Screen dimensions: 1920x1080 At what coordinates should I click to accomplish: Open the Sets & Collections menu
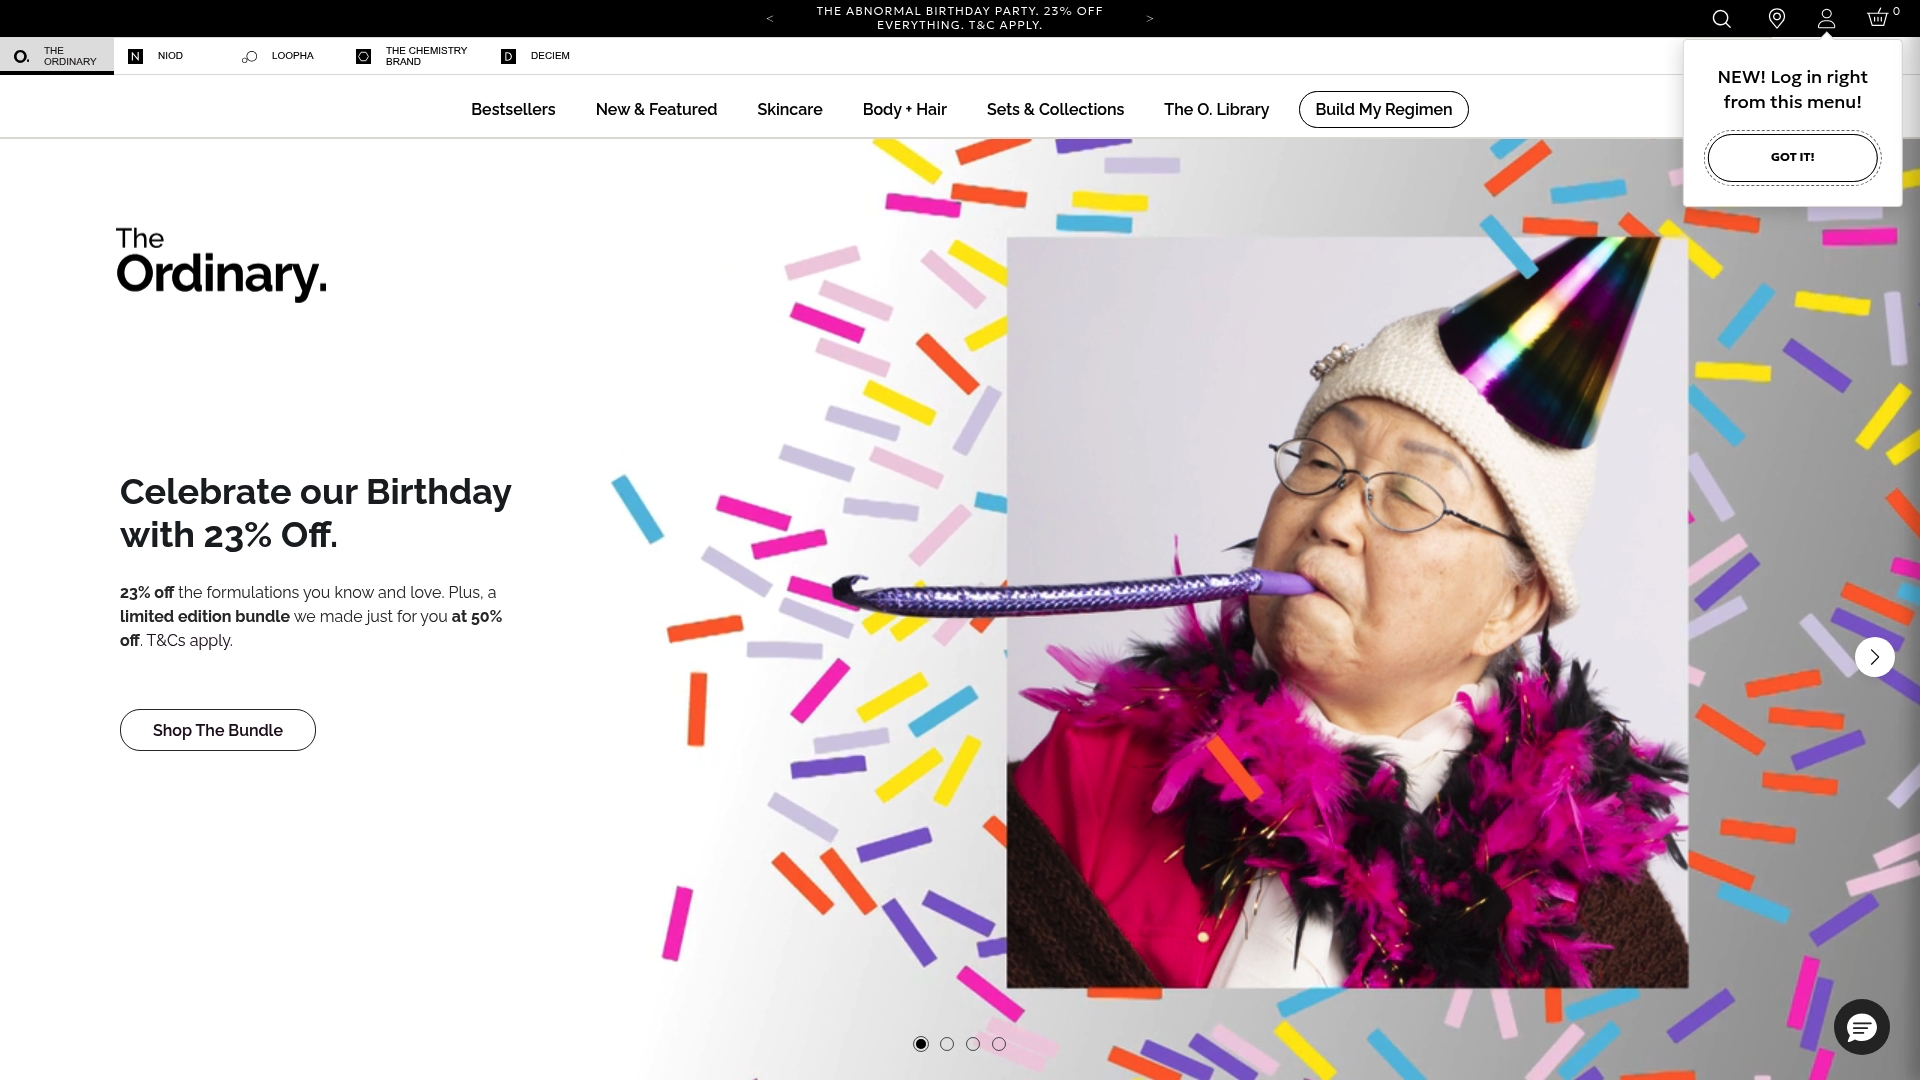[1055, 109]
